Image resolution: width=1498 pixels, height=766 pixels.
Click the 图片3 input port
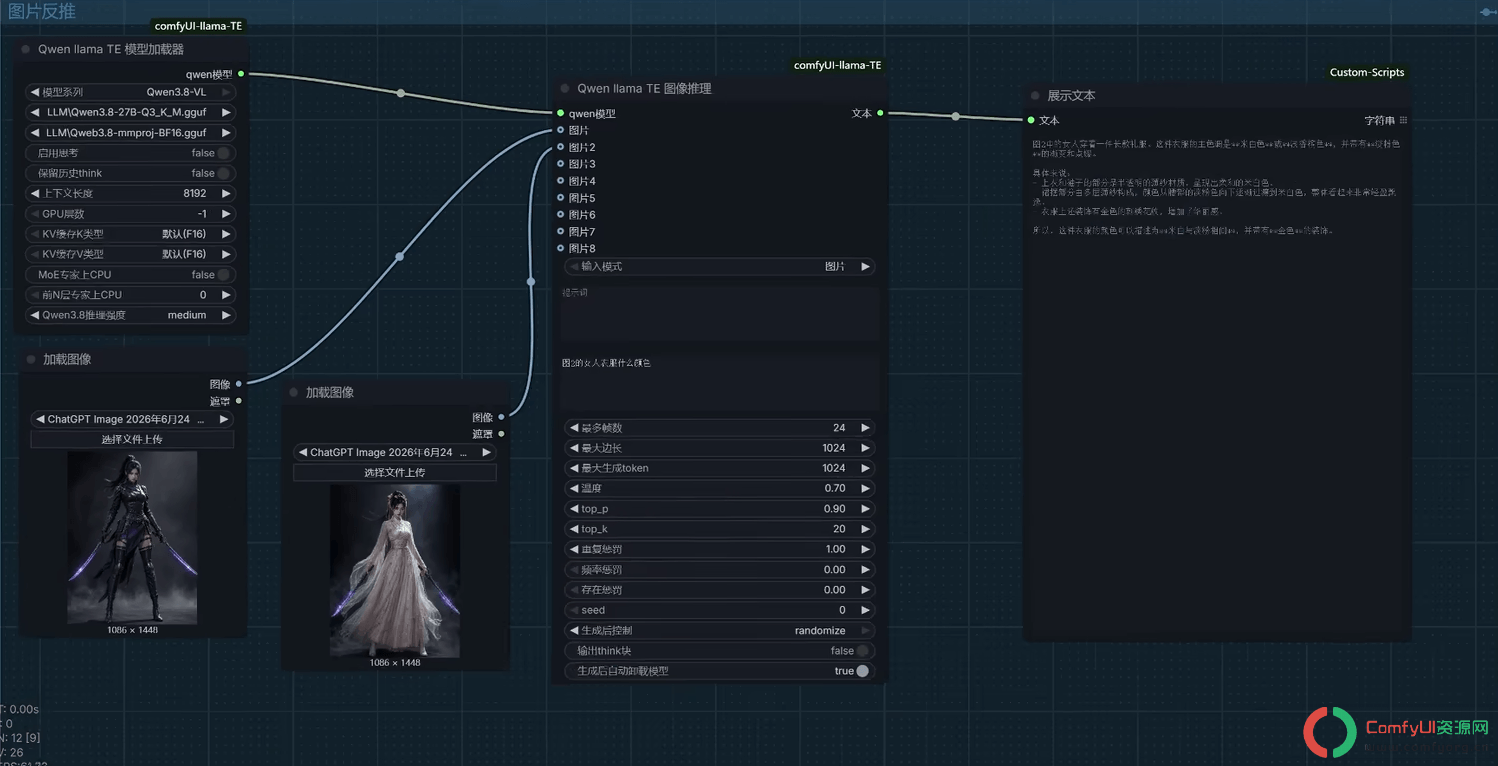point(561,164)
